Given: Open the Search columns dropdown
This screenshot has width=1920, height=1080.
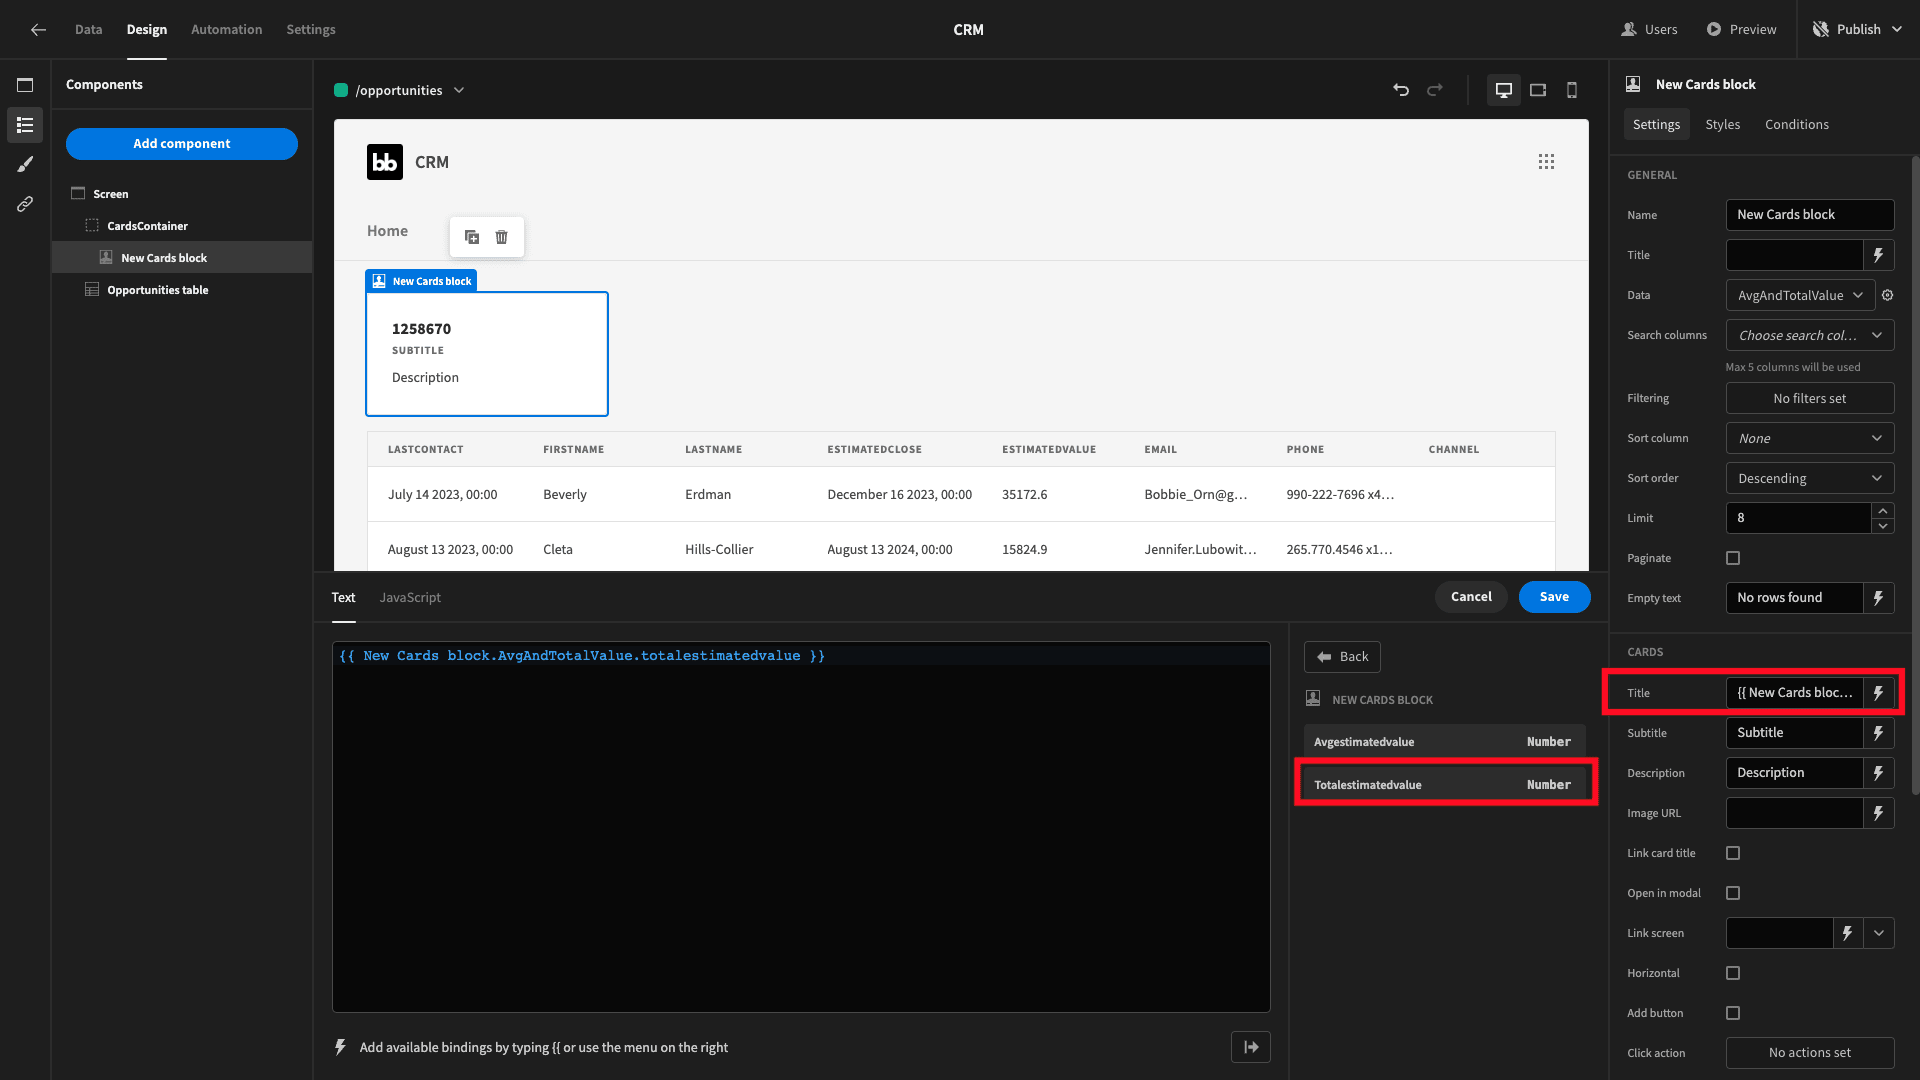Looking at the screenshot, I should pos(1810,335).
